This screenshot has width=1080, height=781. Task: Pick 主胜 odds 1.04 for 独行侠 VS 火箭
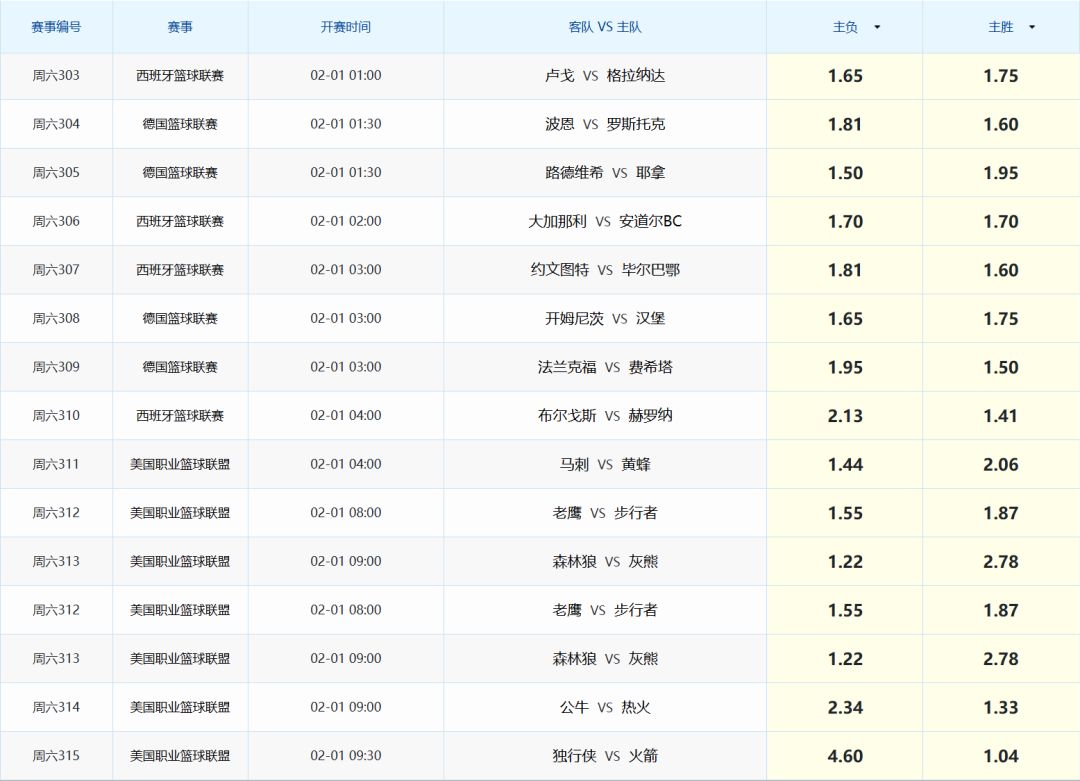pyautogui.click(x=1001, y=756)
